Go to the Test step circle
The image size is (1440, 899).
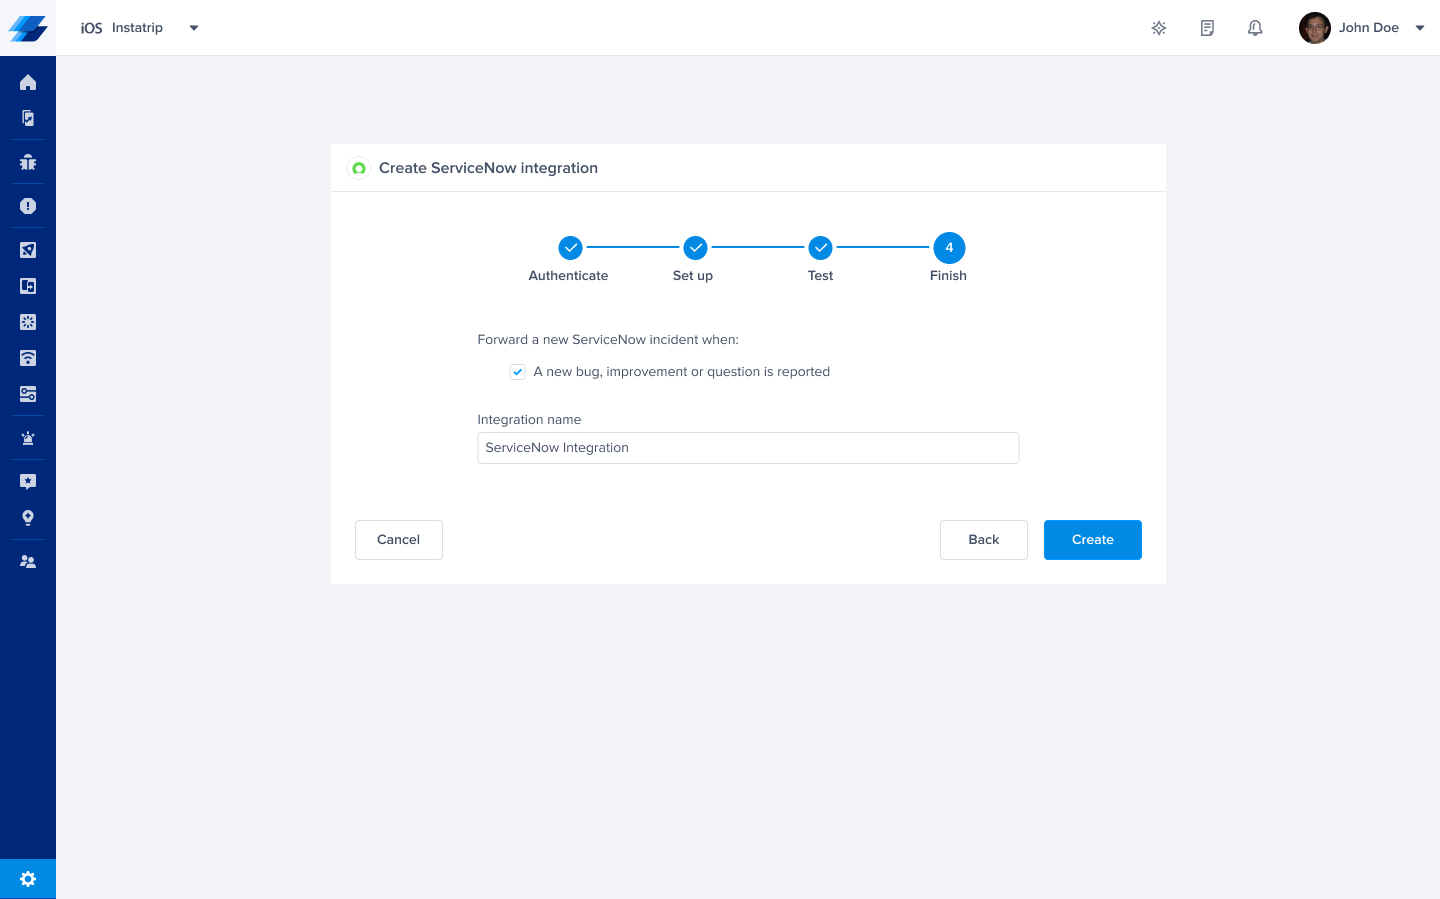[820, 247]
